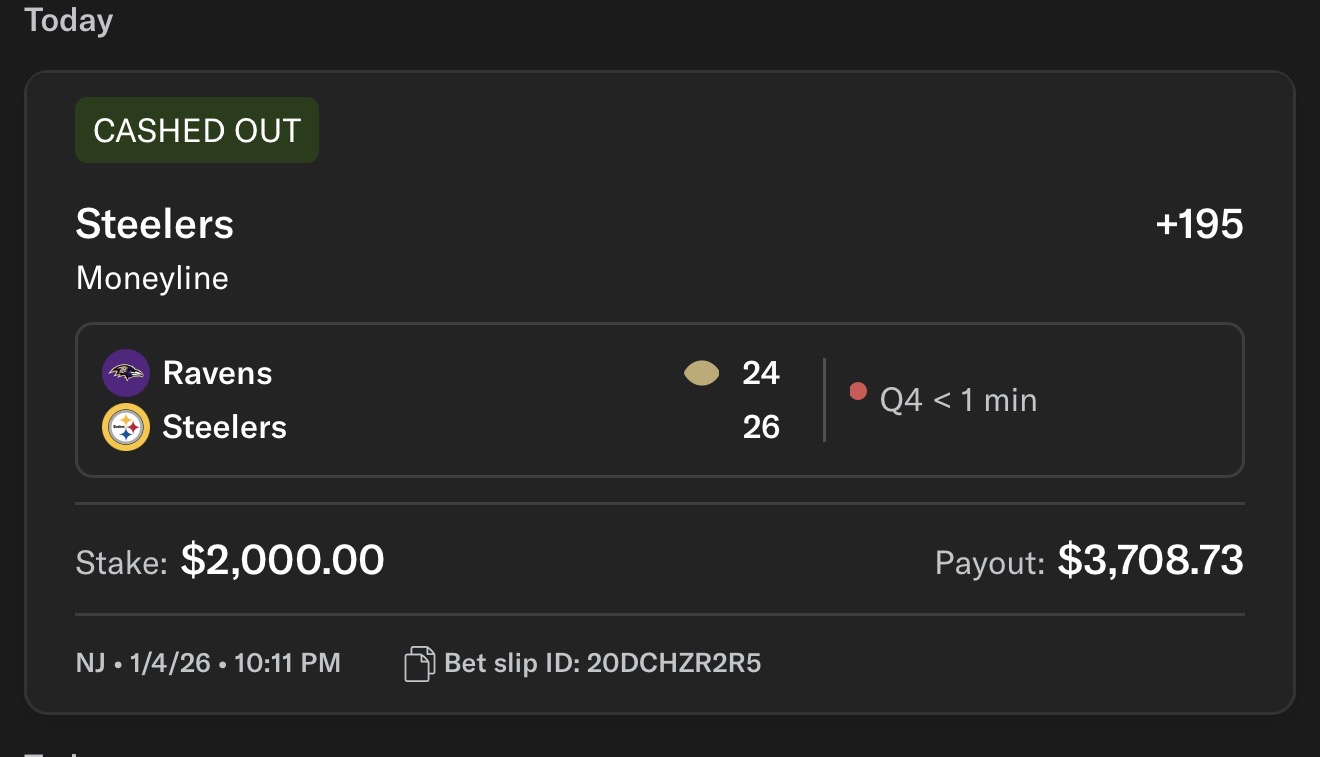Click the $2,000.00 stake amount
This screenshot has height=757, width=1320.
click(282, 560)
